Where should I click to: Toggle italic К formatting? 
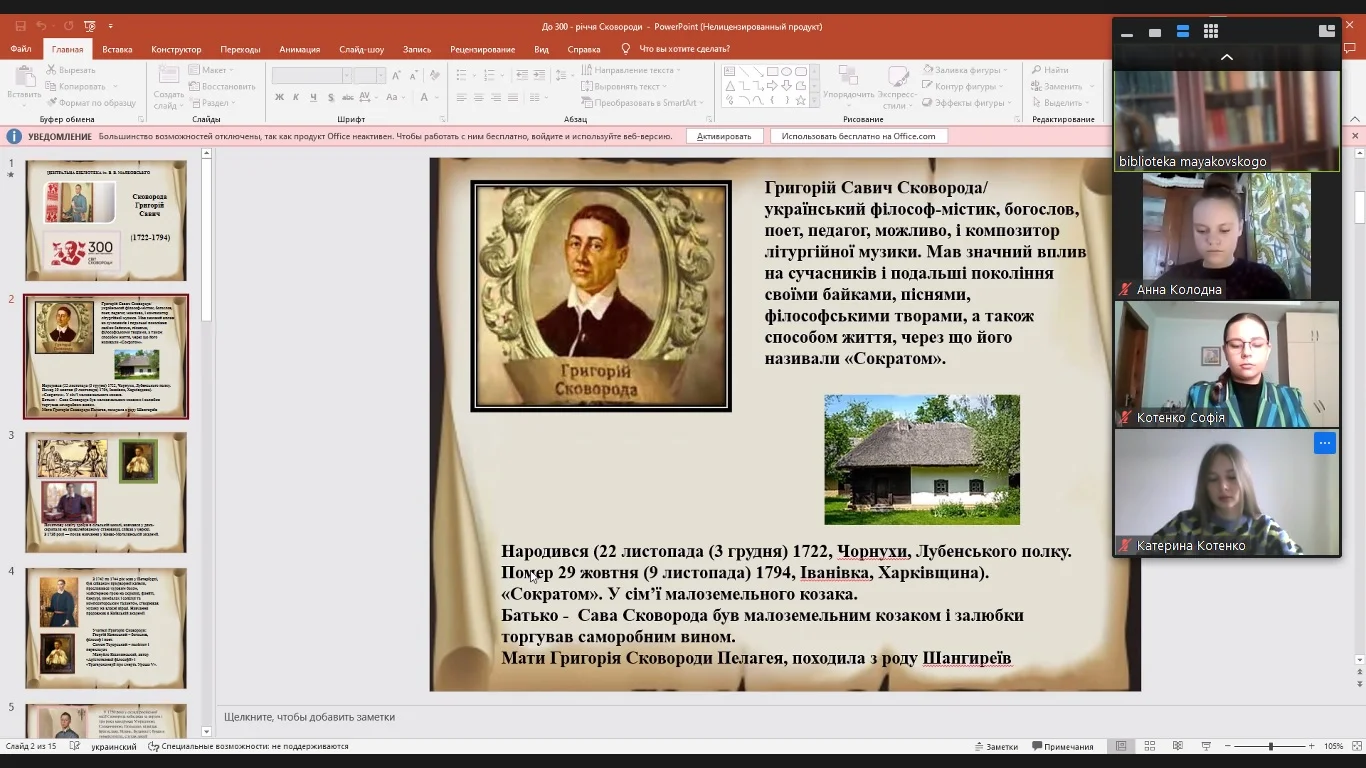click(x=297, y=98)
